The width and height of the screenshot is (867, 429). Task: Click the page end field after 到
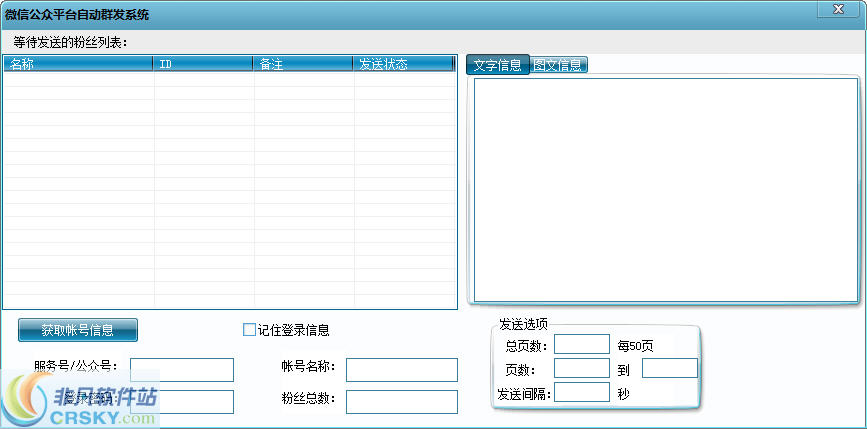tap(670, 368)
